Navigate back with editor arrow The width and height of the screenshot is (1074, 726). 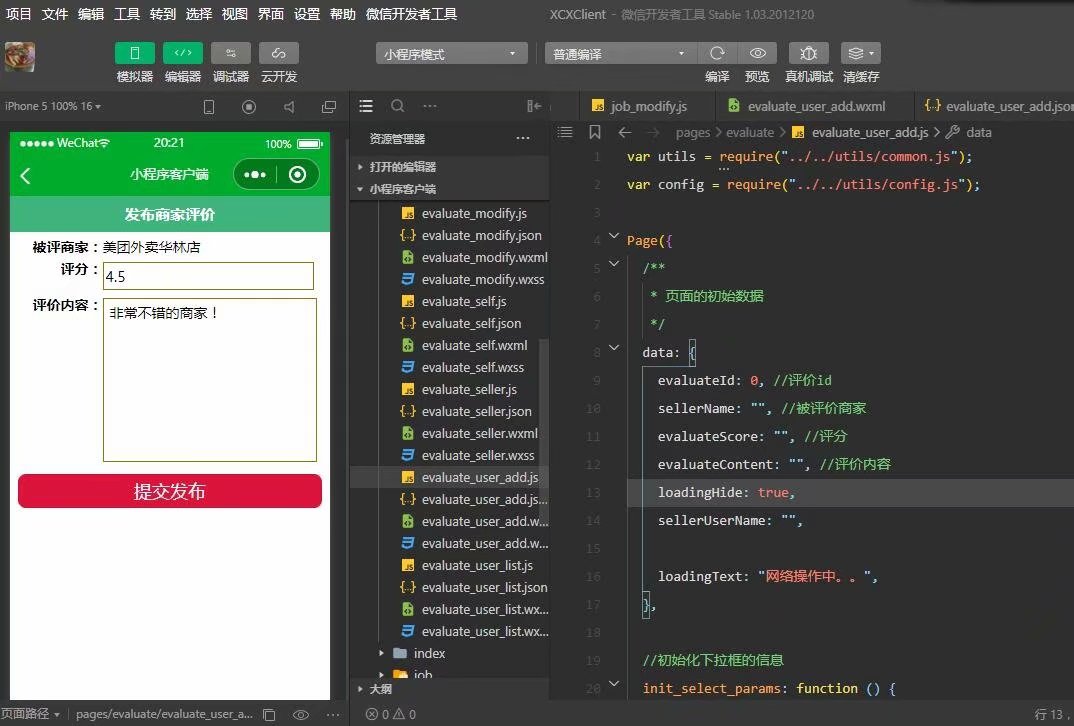(625, 132)
